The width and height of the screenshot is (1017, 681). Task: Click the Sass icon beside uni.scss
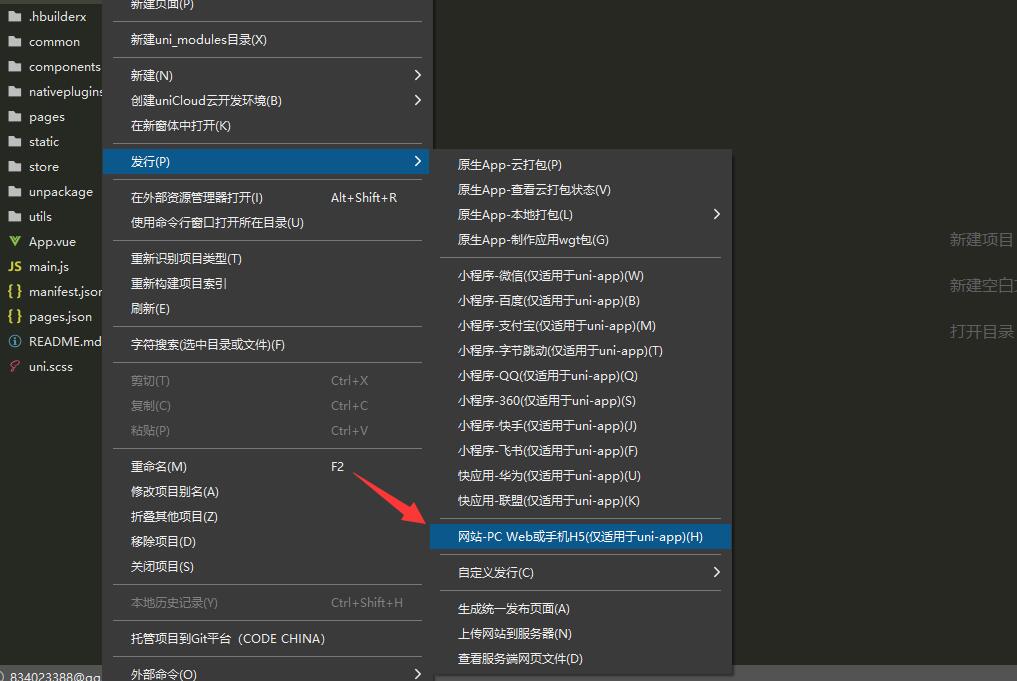click(14, 367)
